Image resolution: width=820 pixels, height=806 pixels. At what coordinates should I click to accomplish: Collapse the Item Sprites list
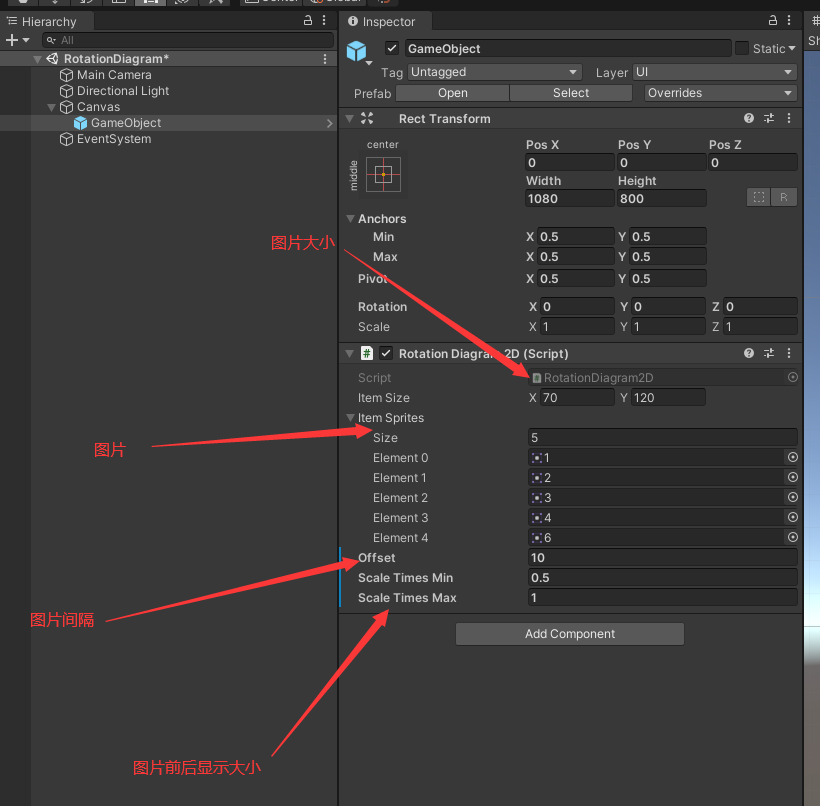[x=352, y=418]
